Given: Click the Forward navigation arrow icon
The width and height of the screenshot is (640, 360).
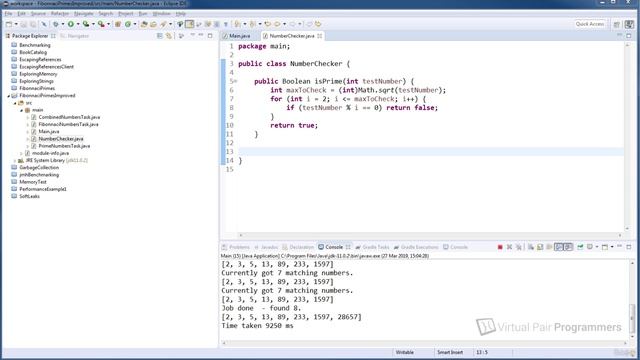Looking at the screenshot, I should pos(292,24).
